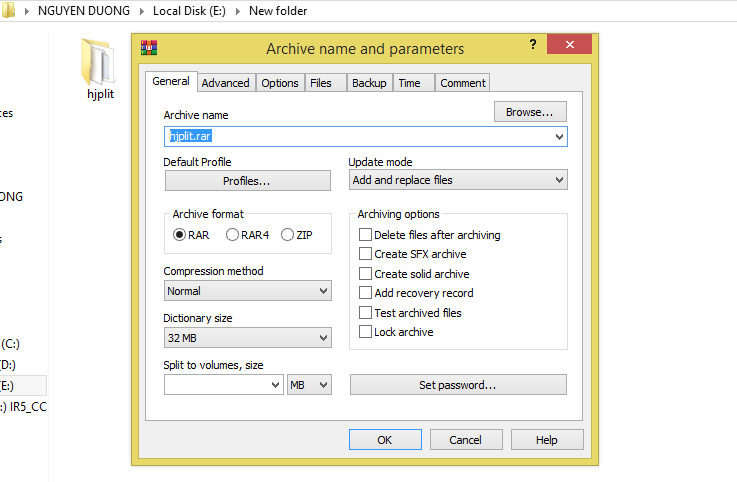This screenshot has width=737, height=482.
Task: Open the Compression method dropdown
Action: point(247,291)
